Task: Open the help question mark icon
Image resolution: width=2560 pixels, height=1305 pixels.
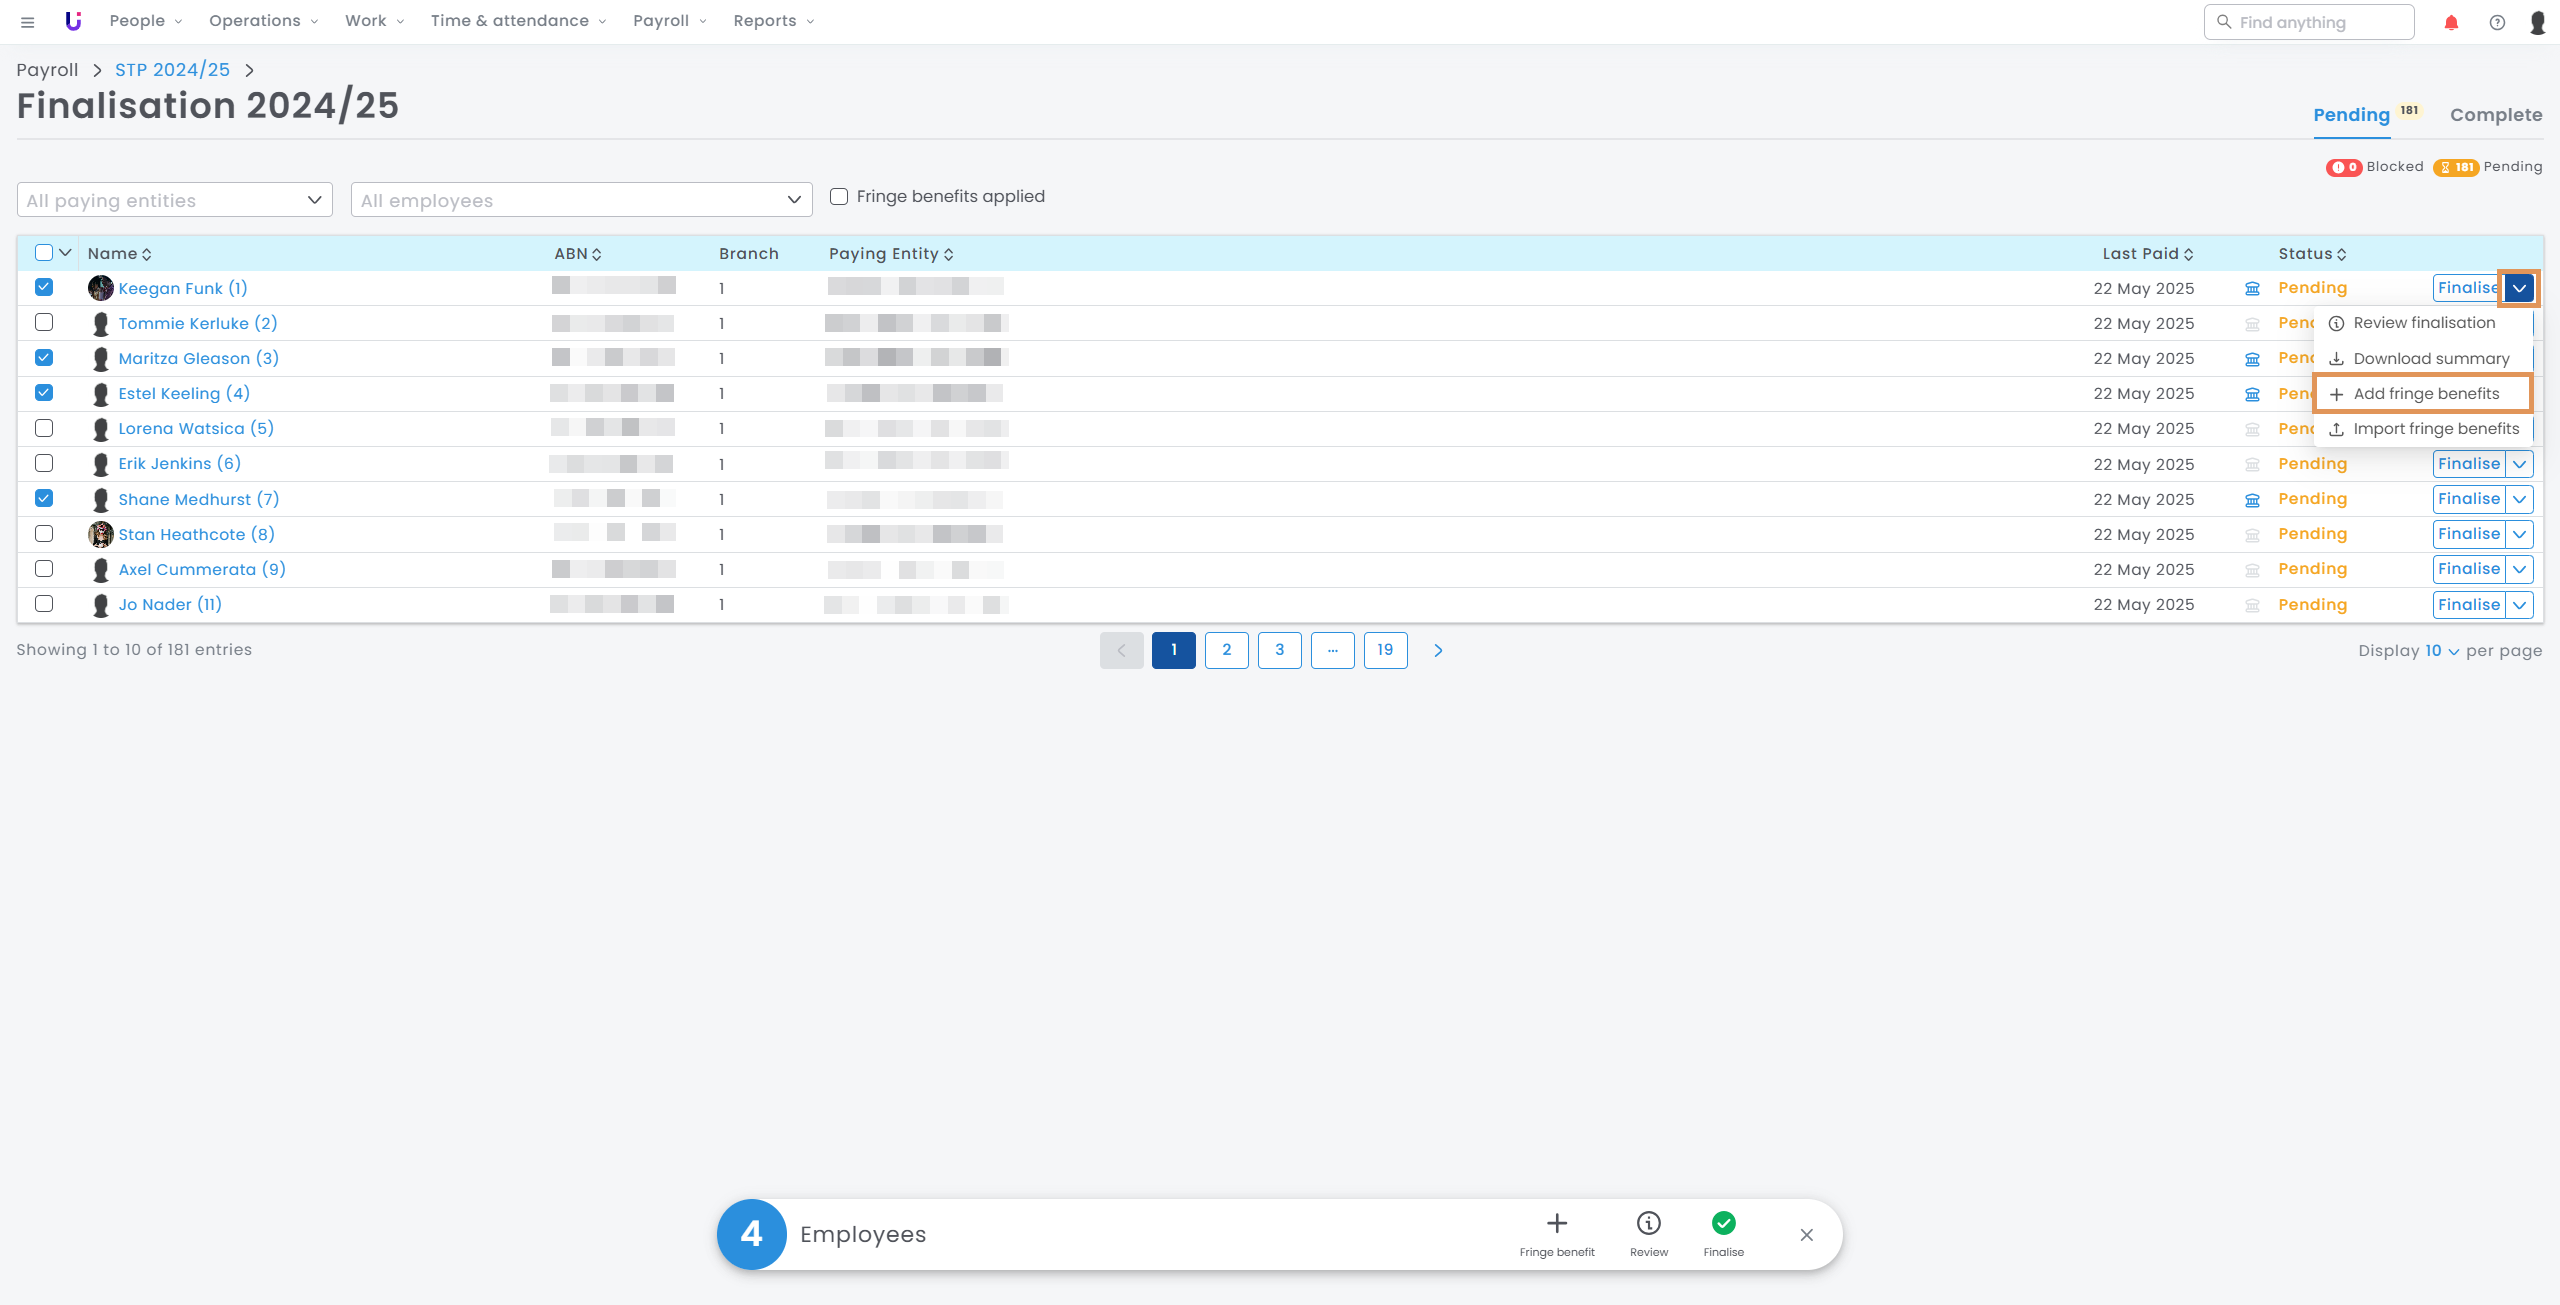Action: click(x=2497, y=22)
